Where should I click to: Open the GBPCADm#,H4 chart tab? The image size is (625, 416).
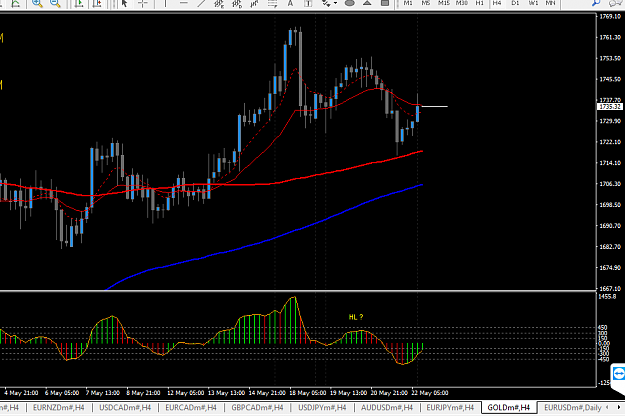click(x=257, y=408)
